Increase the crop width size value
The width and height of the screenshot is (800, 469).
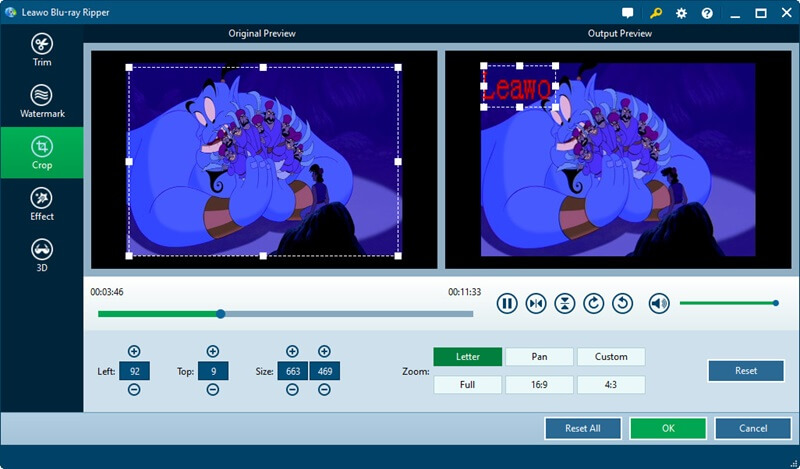tap(292, 351)
